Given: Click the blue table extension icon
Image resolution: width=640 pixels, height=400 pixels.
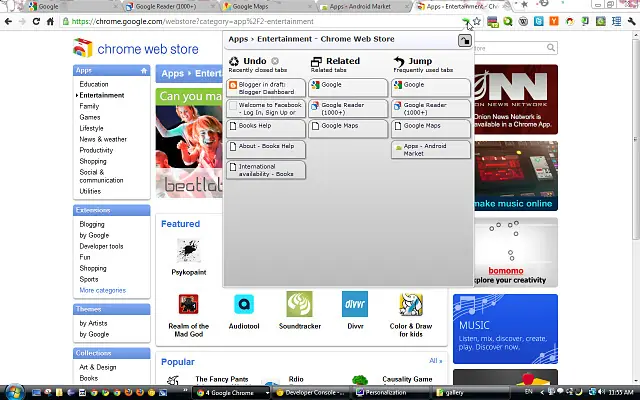Looking at the screenshot, I should [616, 21].
